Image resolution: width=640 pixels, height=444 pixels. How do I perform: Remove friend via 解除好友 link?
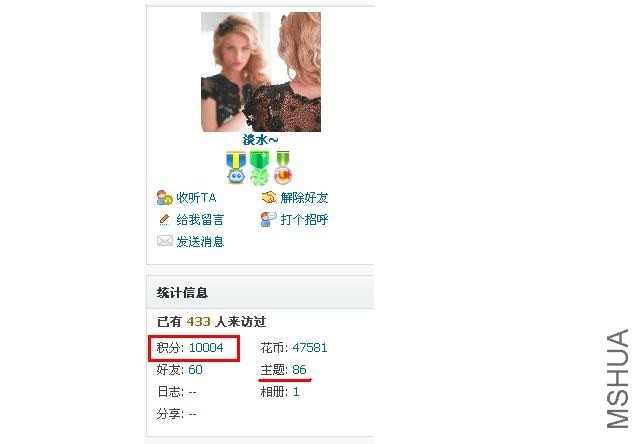(x=304, y=198)
